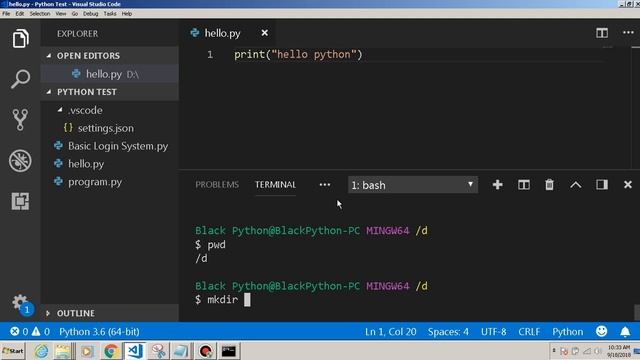Image resolution: width=640 pixels, height=360 pixels.
Task: Open the Debug view in activity bar
Action: pos(20,160)
